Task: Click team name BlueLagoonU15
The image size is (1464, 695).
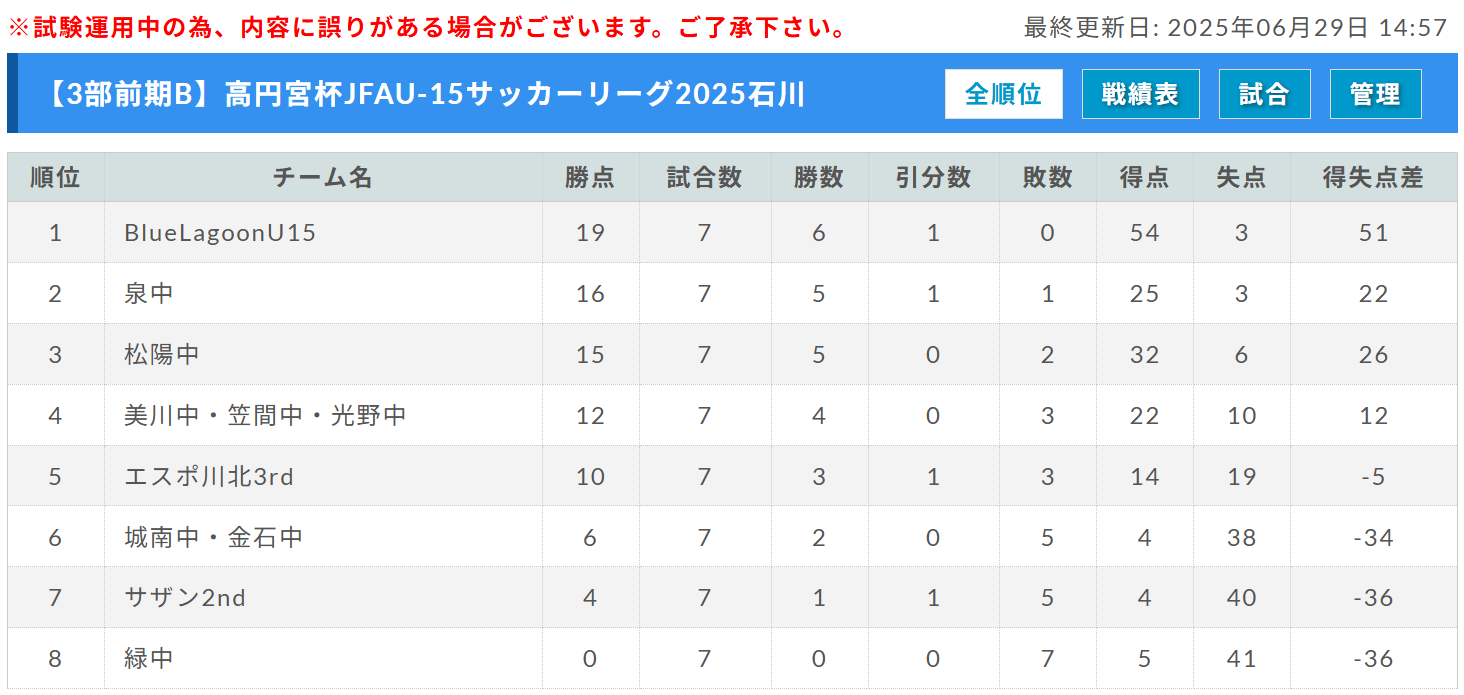Action: pos(220,233)
